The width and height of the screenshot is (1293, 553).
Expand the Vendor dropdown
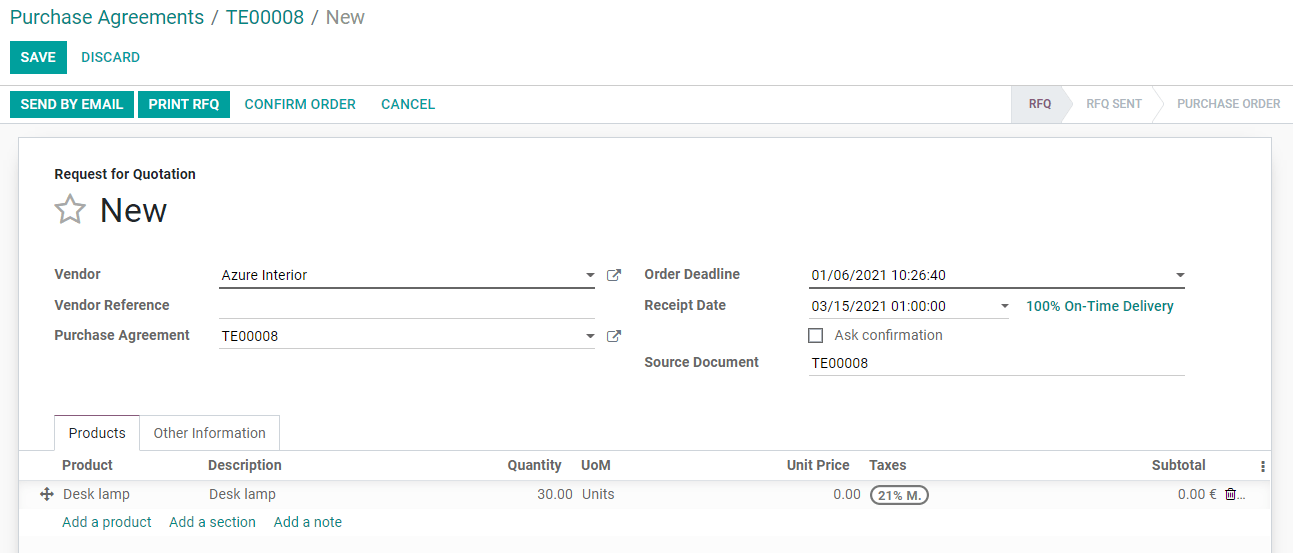point(590,276)
